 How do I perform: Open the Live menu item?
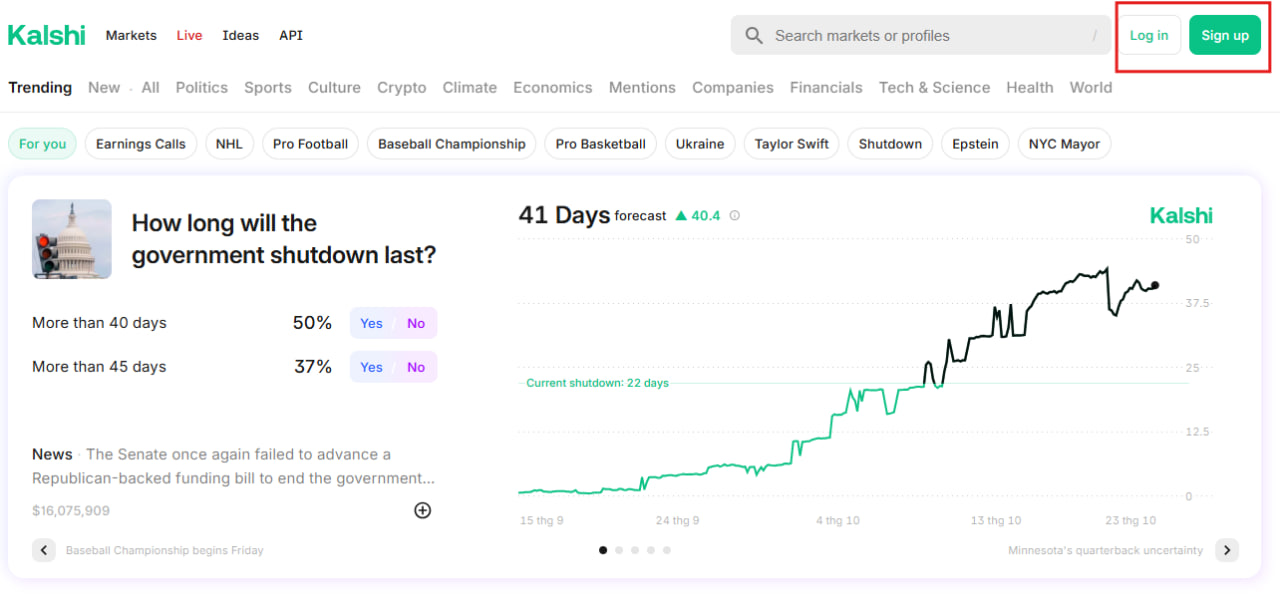(x=189, y=35)
